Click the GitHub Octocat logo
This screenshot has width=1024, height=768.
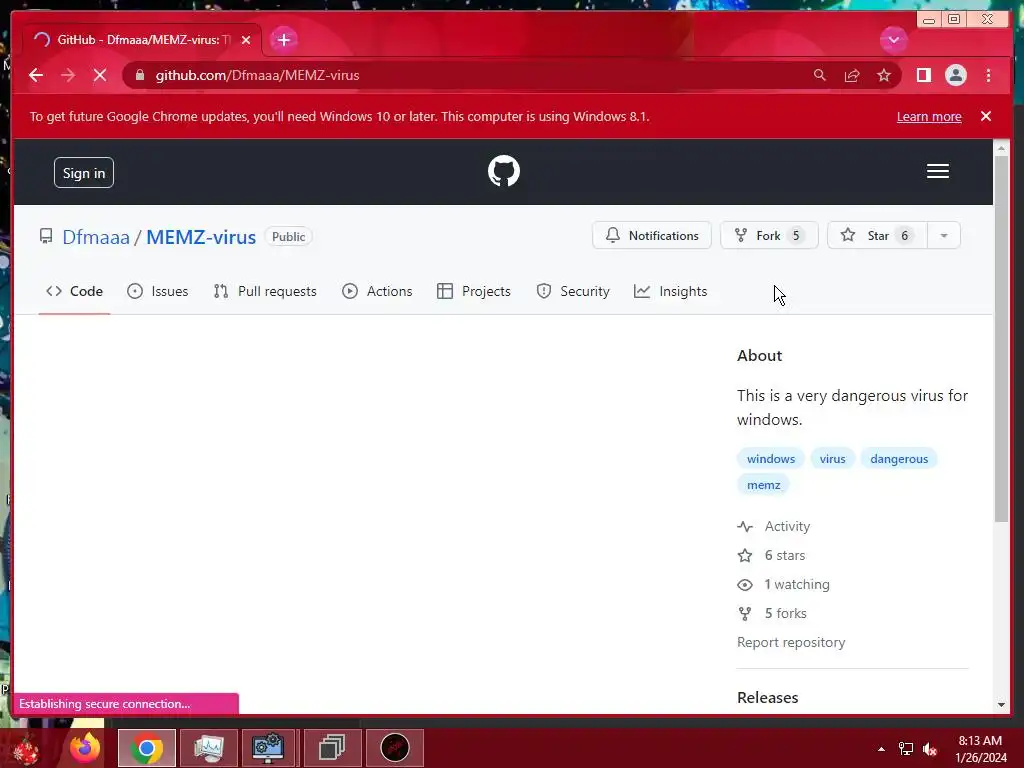click(x=504, y=171)
